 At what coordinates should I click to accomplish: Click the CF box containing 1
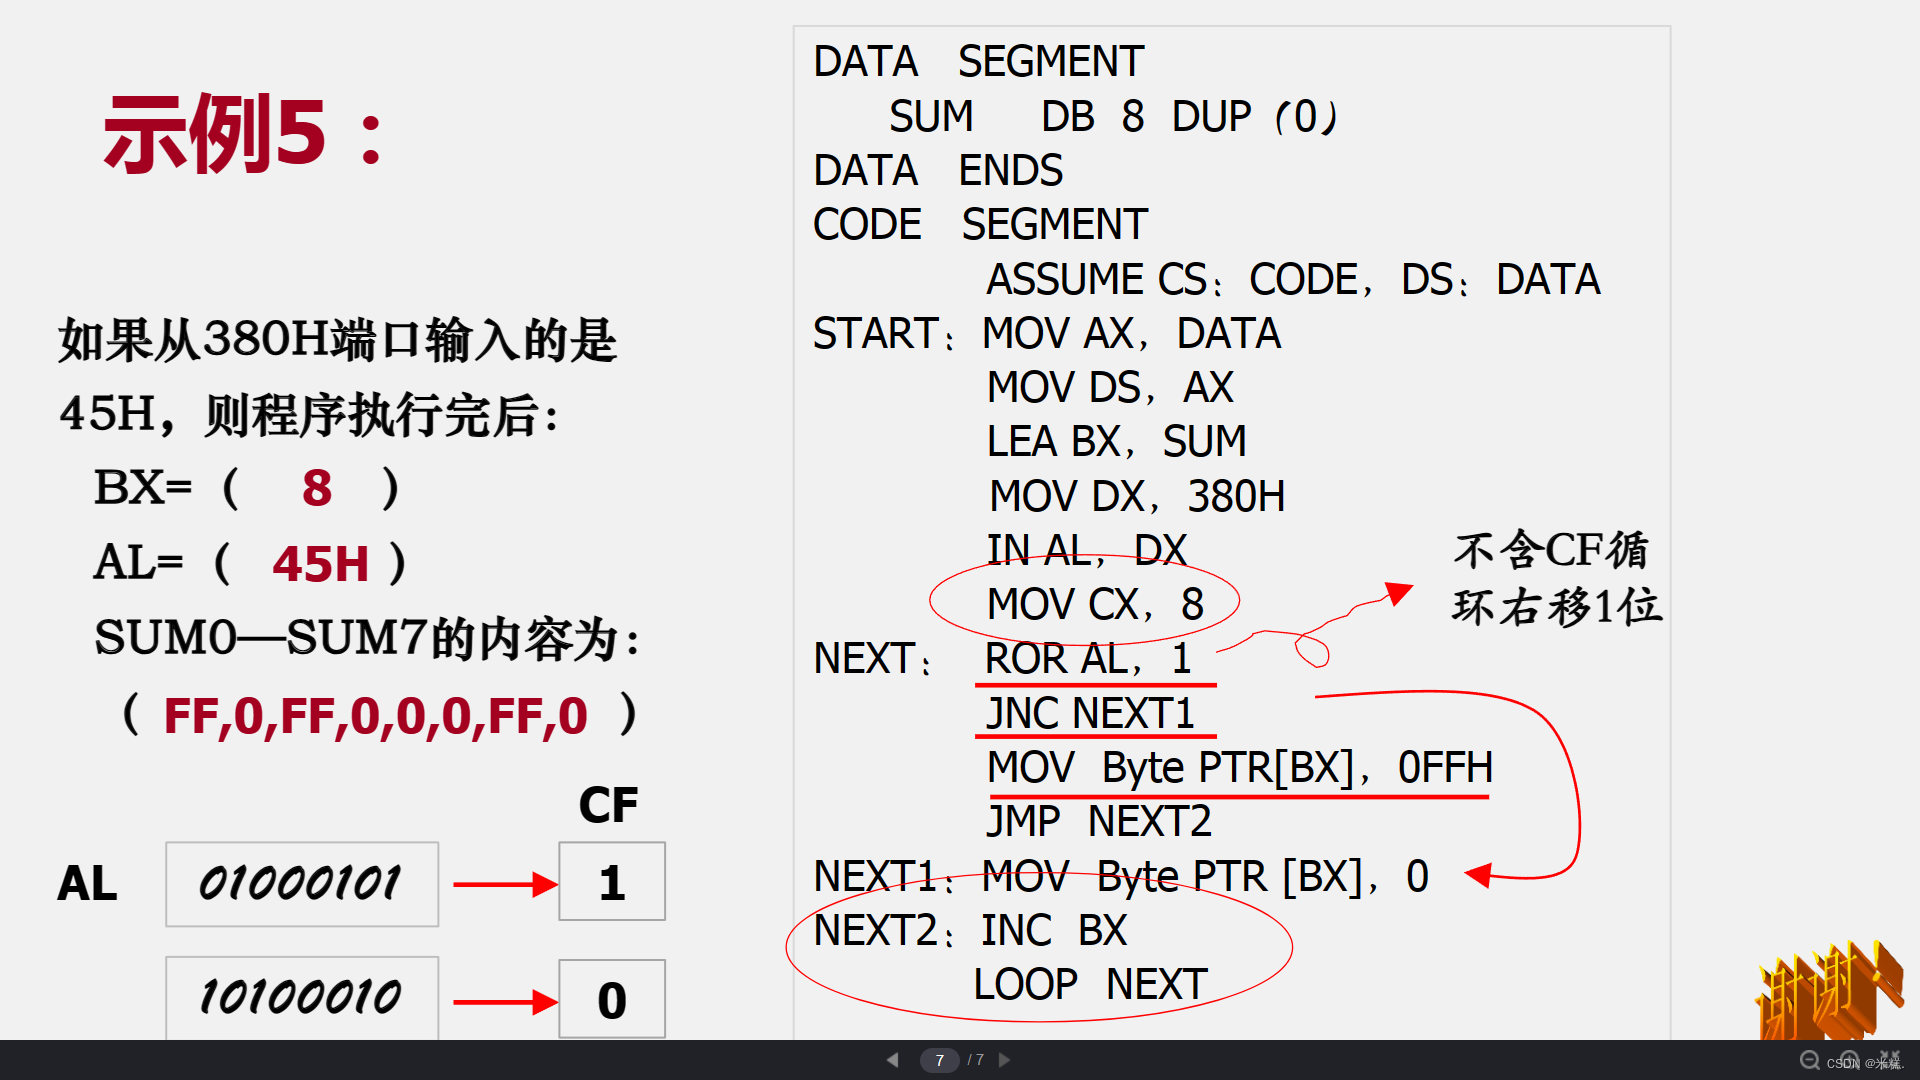(611, 882)
